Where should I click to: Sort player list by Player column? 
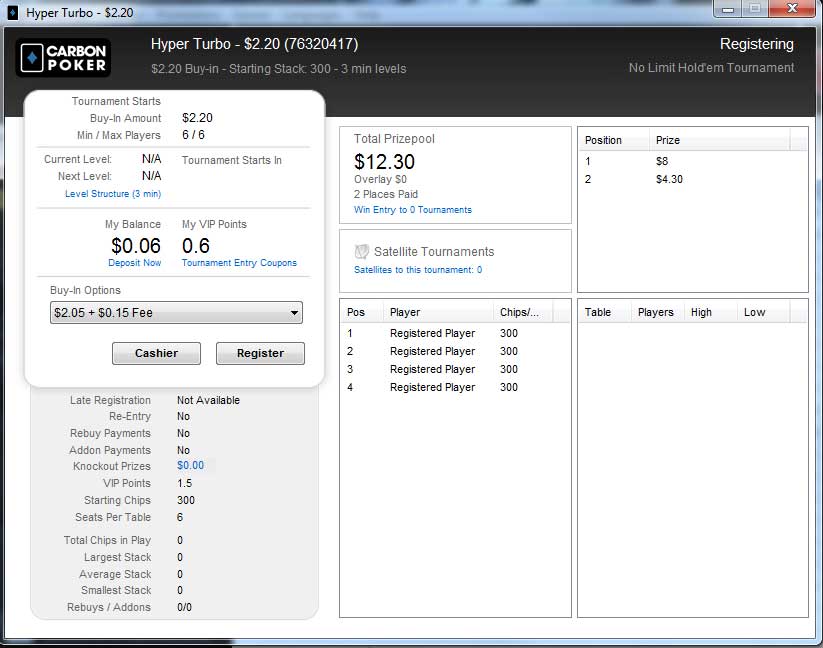click(439, 312)
